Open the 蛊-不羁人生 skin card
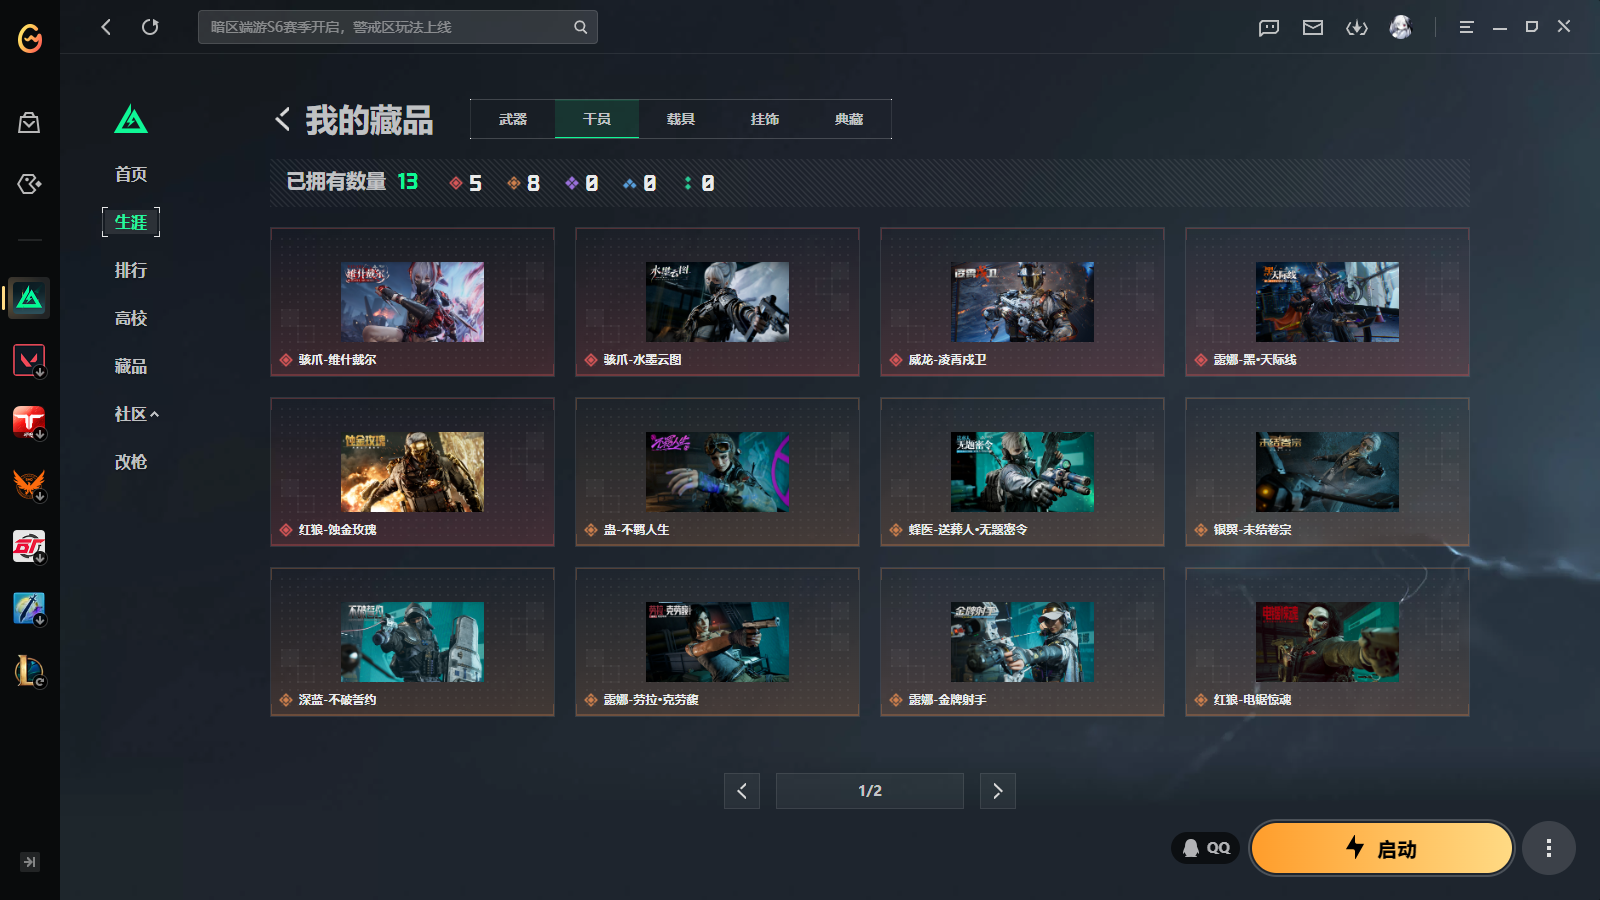 717,472
